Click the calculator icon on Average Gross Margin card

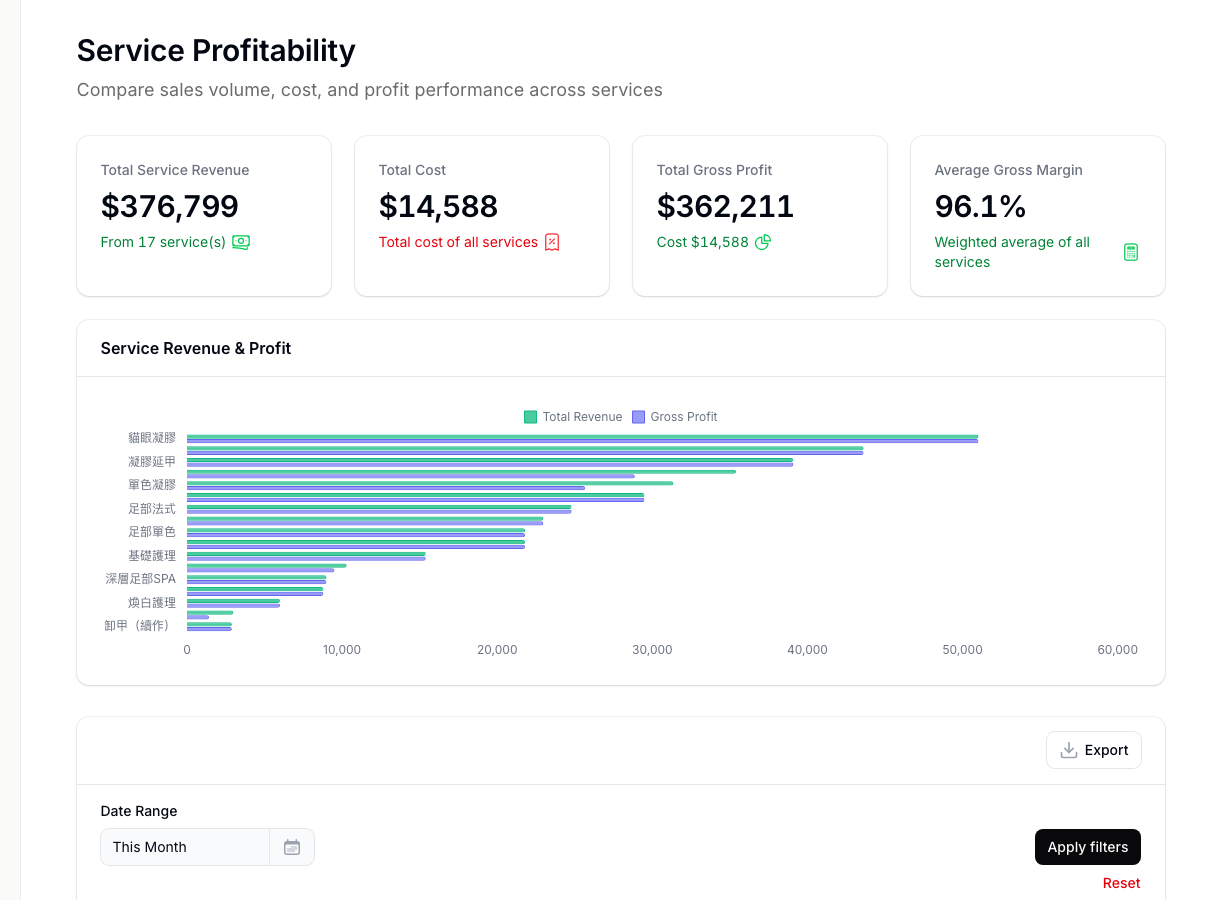pos(1131,252)
